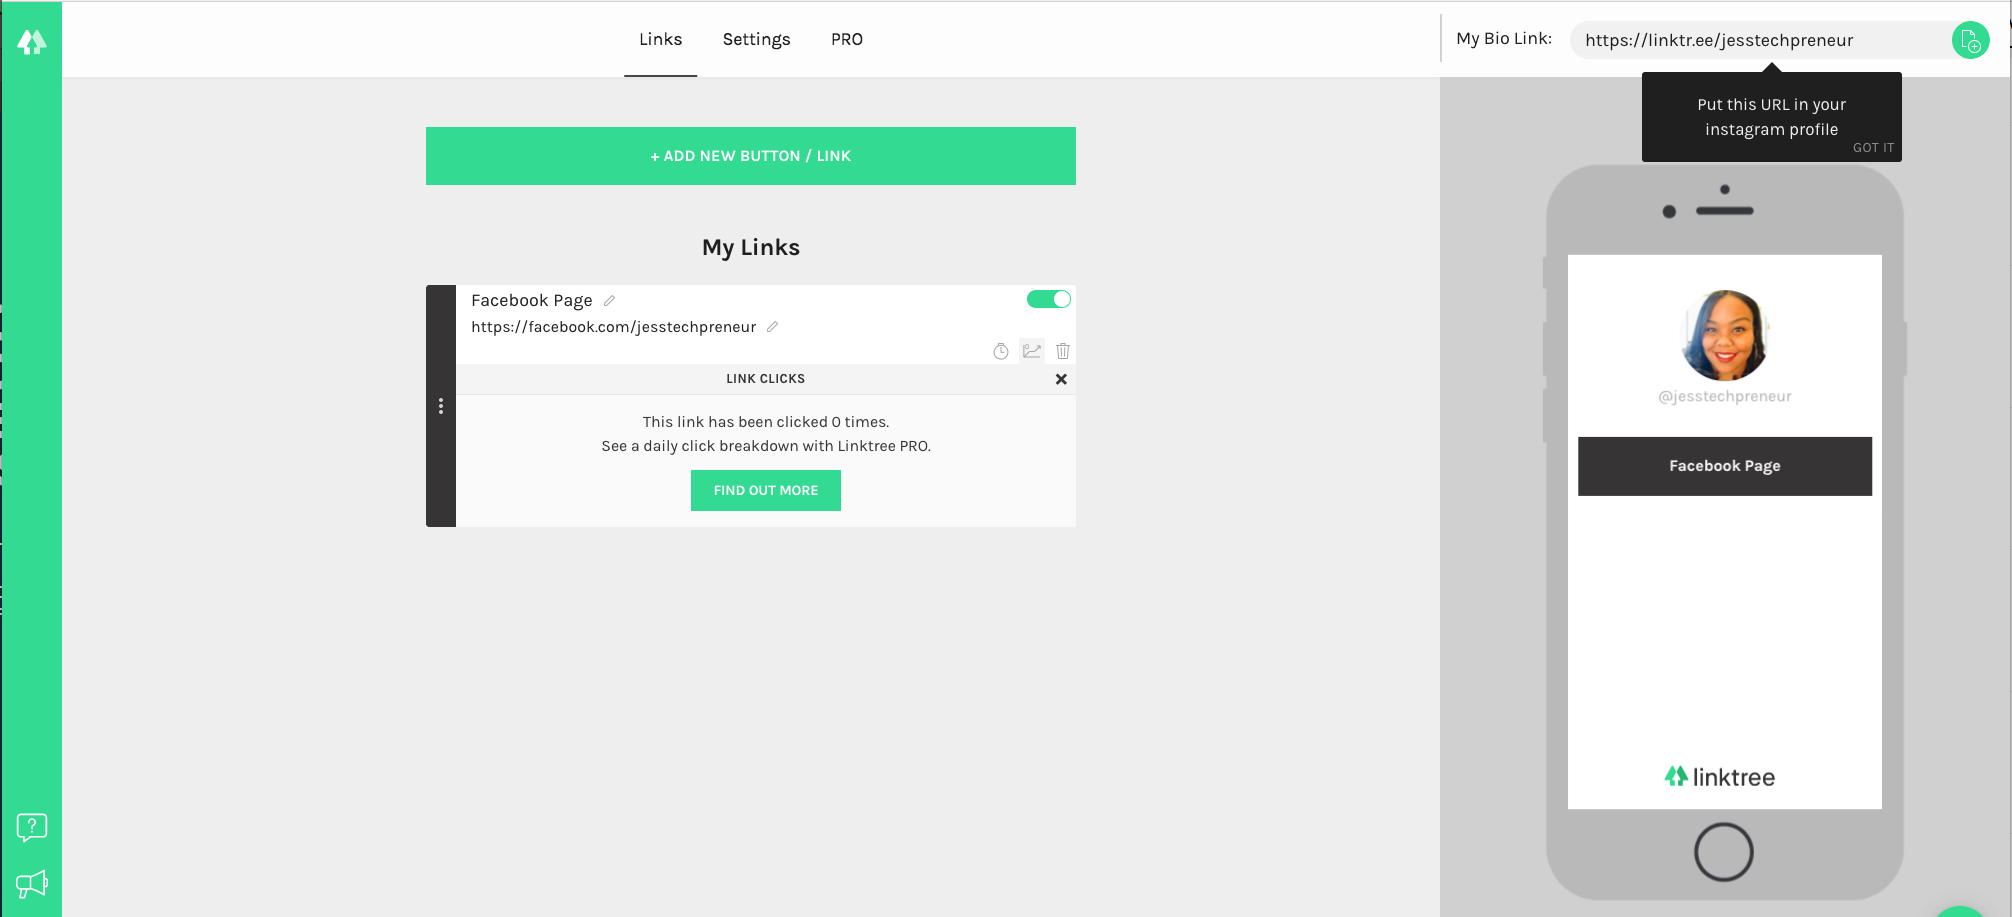Click the Linktree logo in the sidebar
2012x917 pixels.
[32, 41]
